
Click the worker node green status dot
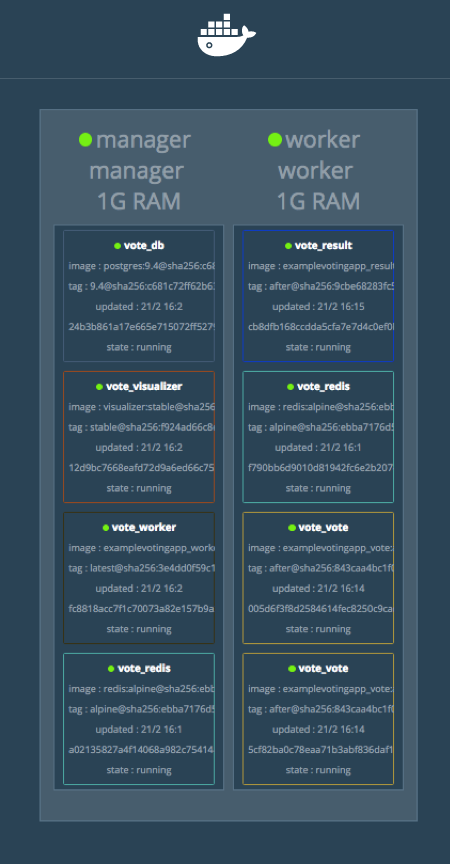tap(275, 140)
